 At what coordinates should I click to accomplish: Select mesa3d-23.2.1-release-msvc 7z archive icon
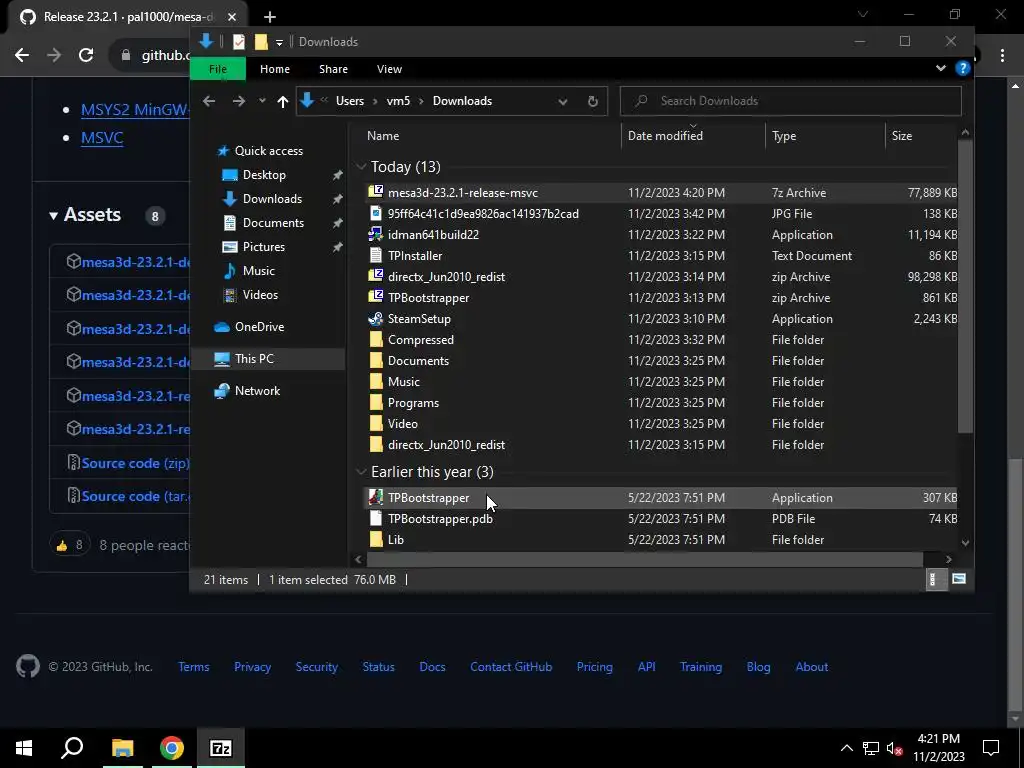pyautogui.click(x=376, y=192)
